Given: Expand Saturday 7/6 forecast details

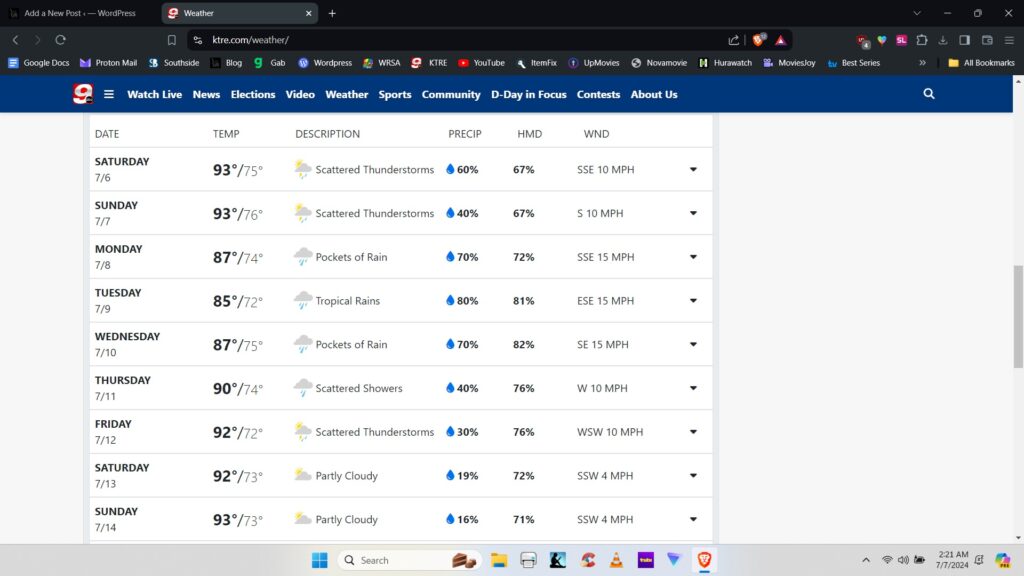Looking at the screenshot, I should pos(693,170).
